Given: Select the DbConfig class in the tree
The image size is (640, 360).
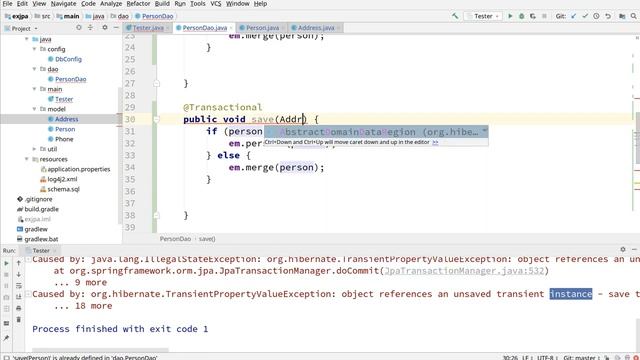Looking at the screenshot, I should click(68, 59).
